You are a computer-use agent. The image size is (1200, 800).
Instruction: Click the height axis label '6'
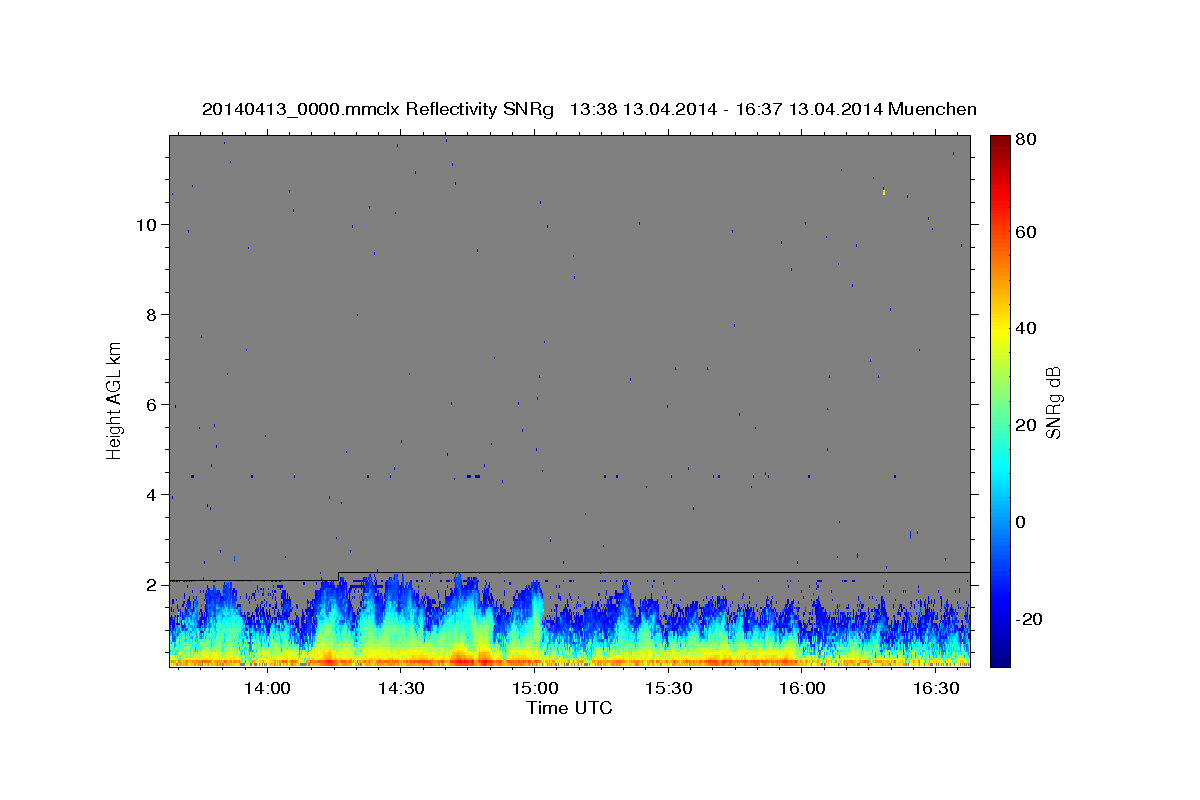pos(152,405)
